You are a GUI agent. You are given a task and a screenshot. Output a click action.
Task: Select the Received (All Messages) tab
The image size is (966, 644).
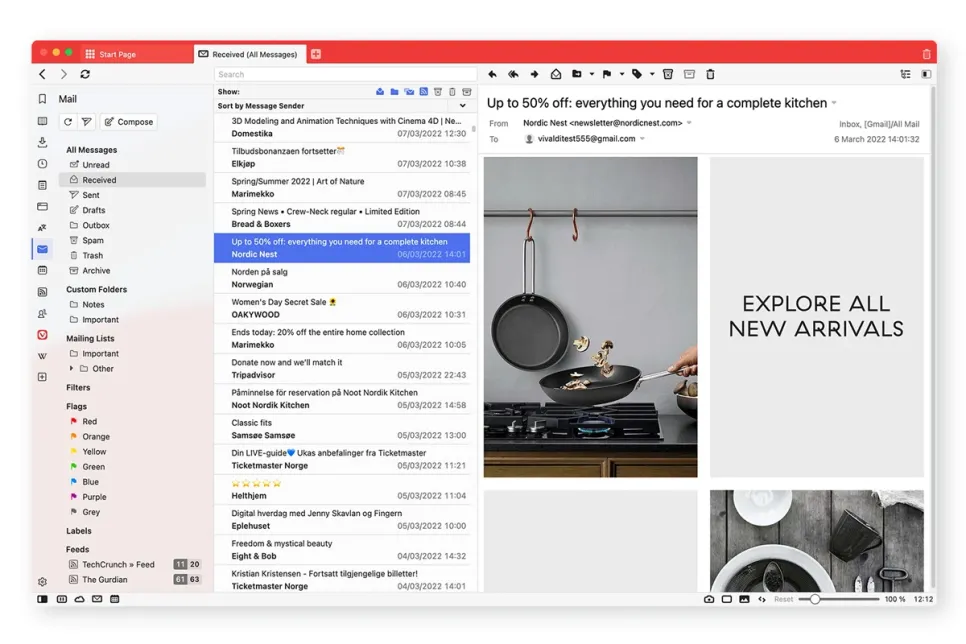pos(249,54)
